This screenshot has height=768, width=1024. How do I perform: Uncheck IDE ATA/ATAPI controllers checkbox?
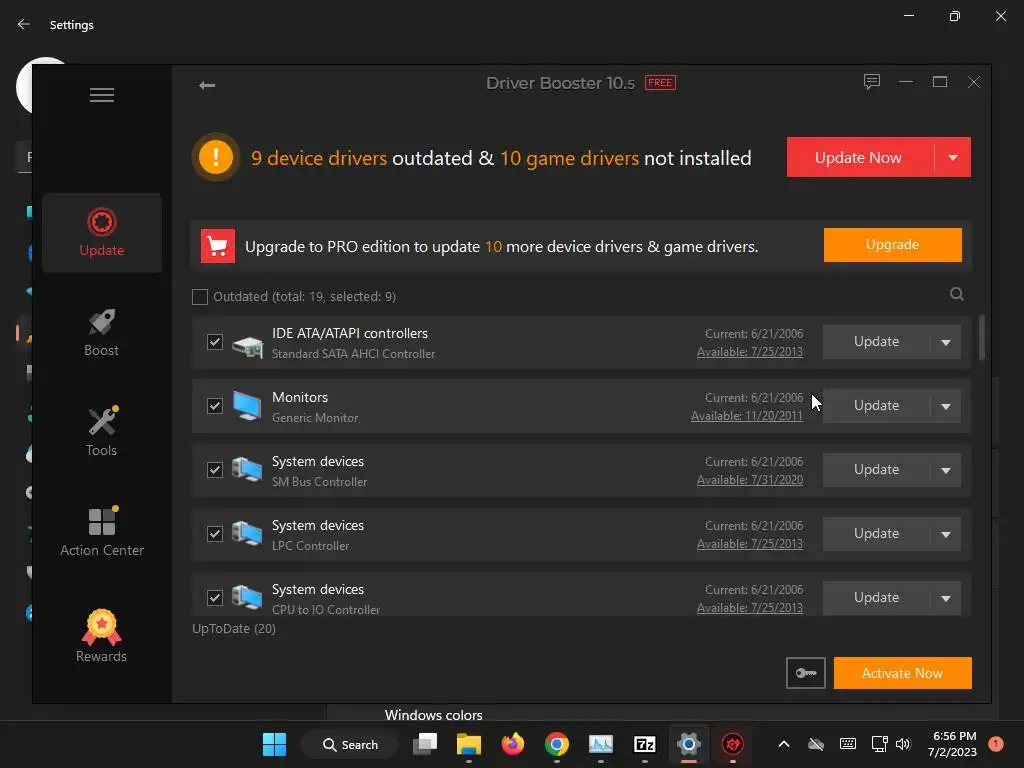pyautogui.click(x=215, y=342)
